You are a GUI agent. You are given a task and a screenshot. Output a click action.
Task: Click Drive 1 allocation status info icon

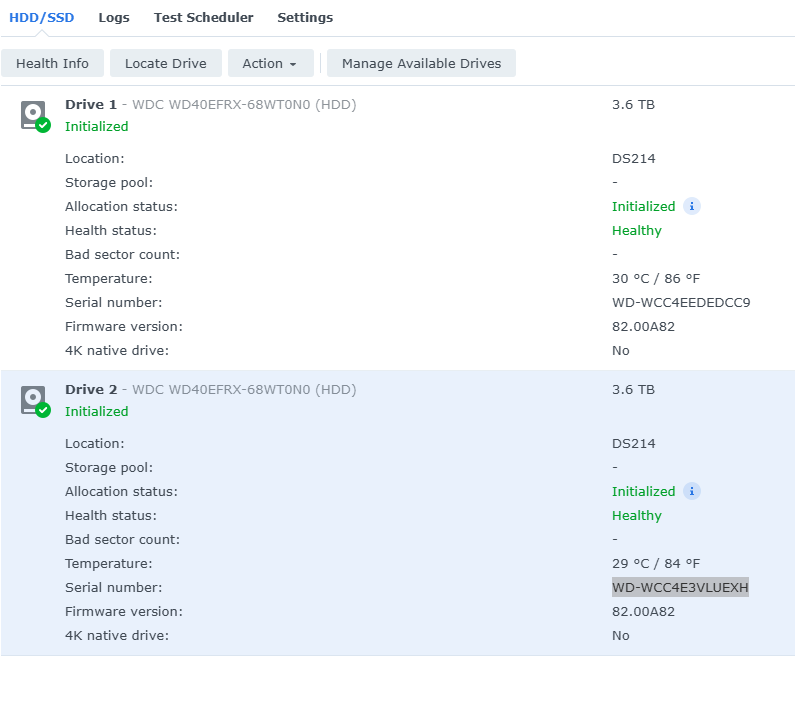692,206
